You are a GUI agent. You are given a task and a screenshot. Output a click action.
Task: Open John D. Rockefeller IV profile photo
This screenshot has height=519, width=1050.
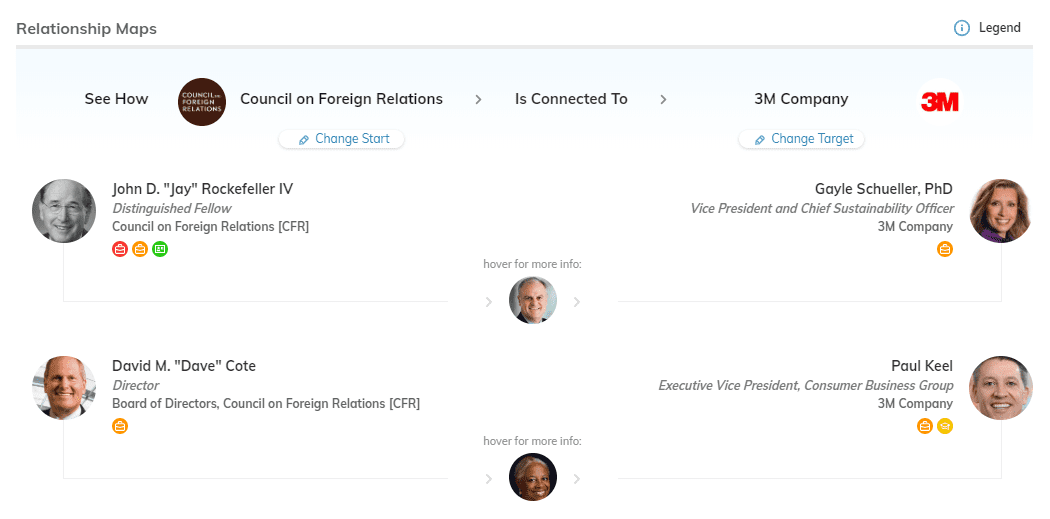(x=64, y=211)
